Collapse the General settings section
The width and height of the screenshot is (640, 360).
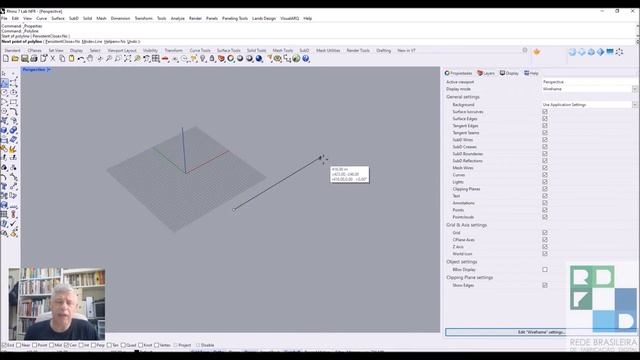click(462, 97)
